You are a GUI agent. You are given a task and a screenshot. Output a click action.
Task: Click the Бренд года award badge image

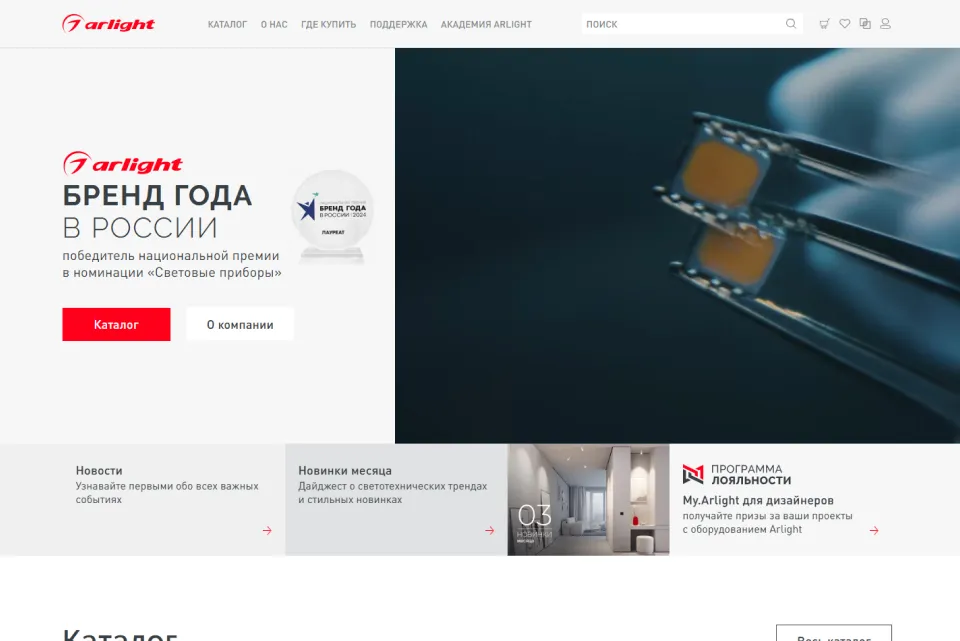[x=332, y=217]
